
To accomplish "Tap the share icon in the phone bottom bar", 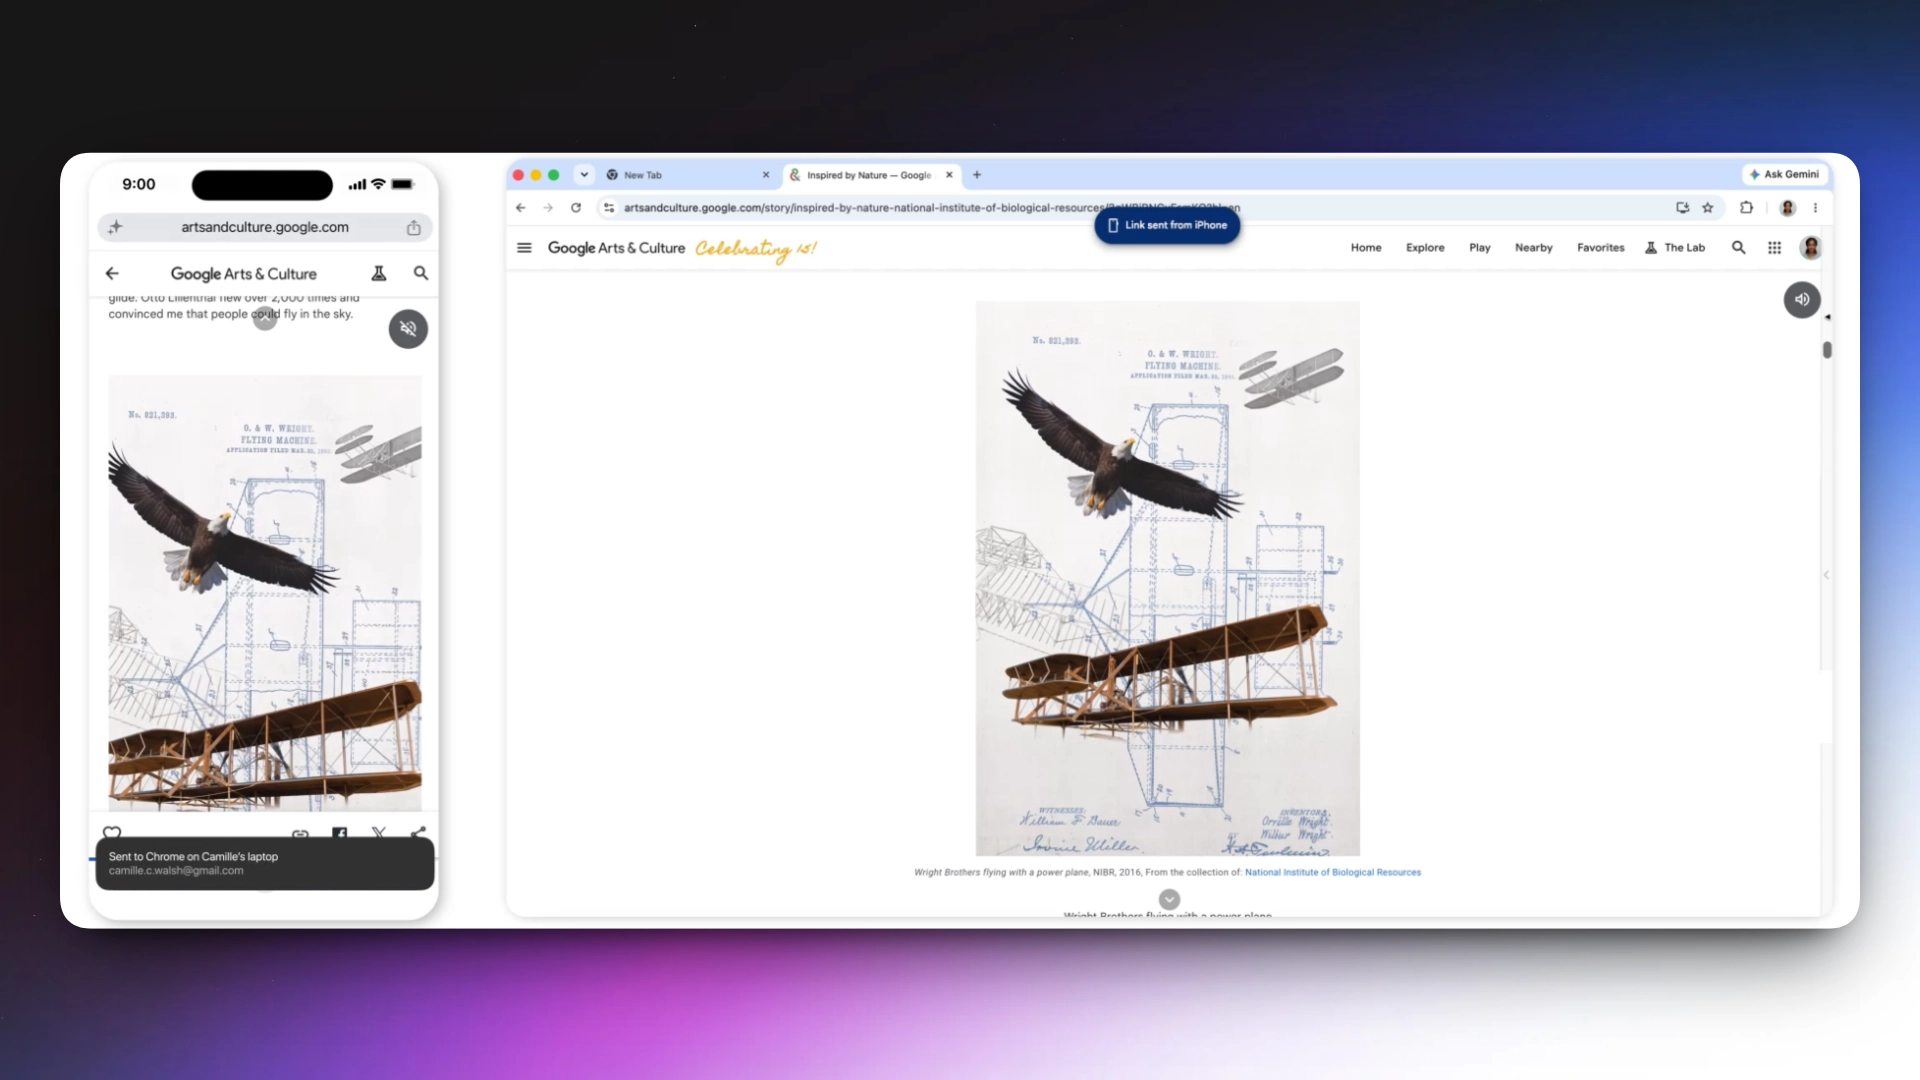I will 418,832.
